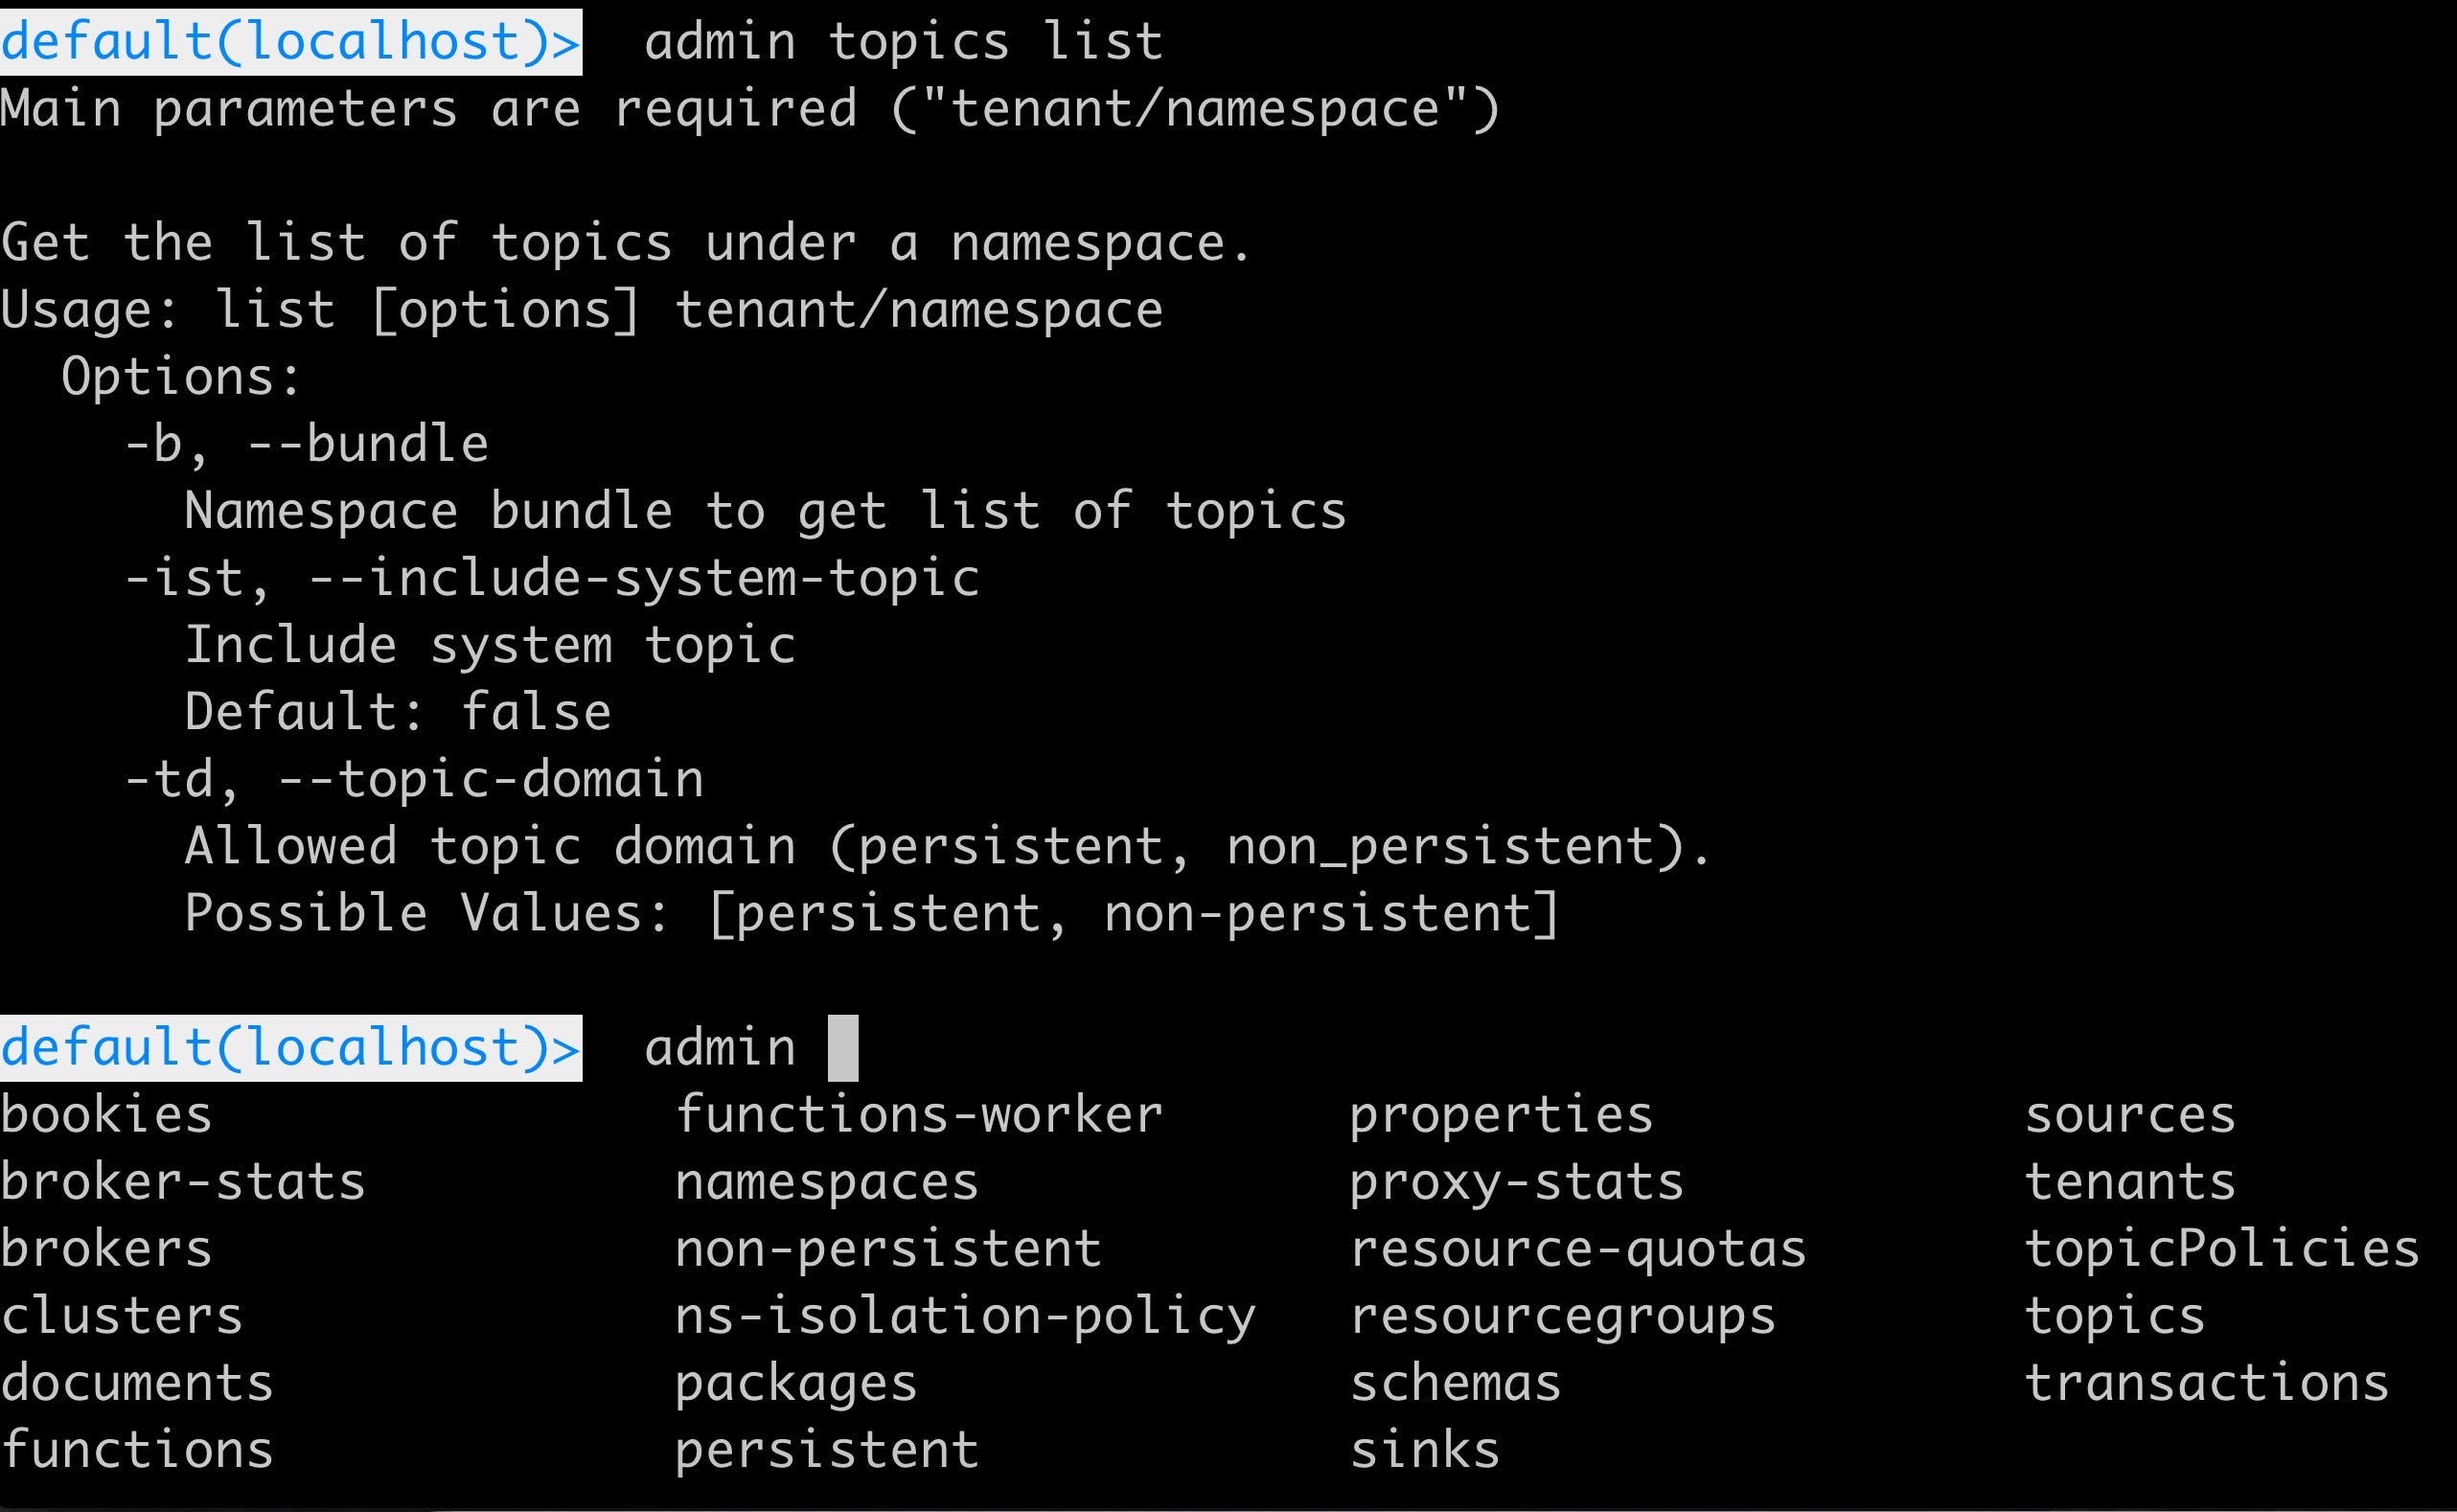The width and height of the screenshot is (2457, 1512).
Task: Click the 'transactions' suggestion
Action: click(x=2207, y=1383)
